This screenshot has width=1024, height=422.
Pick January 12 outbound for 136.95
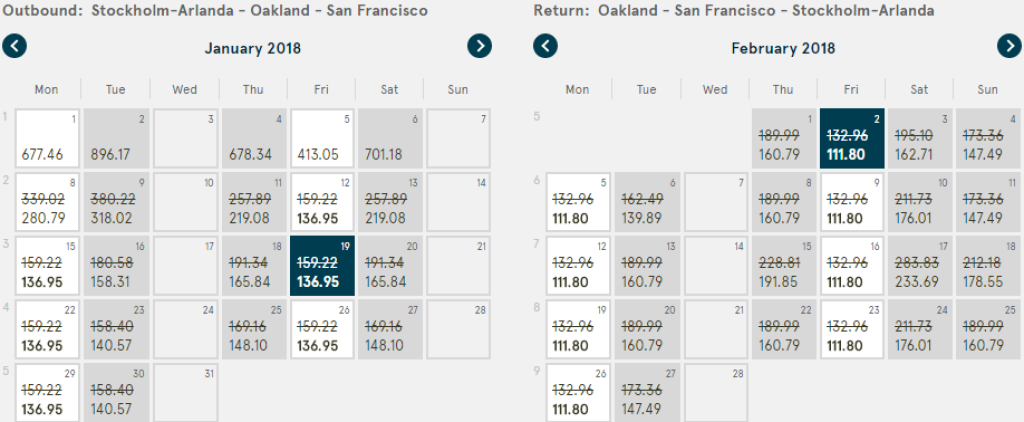(x=322, y=202)
